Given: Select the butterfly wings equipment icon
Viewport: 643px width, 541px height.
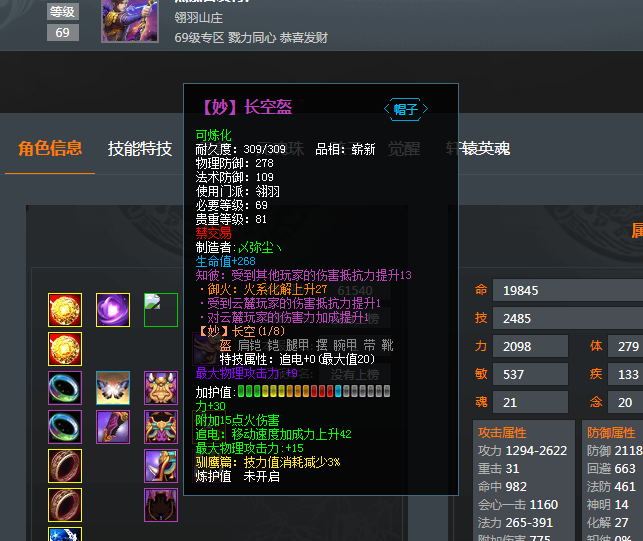Looking at the screenshot, I should (x=113, y=388).
